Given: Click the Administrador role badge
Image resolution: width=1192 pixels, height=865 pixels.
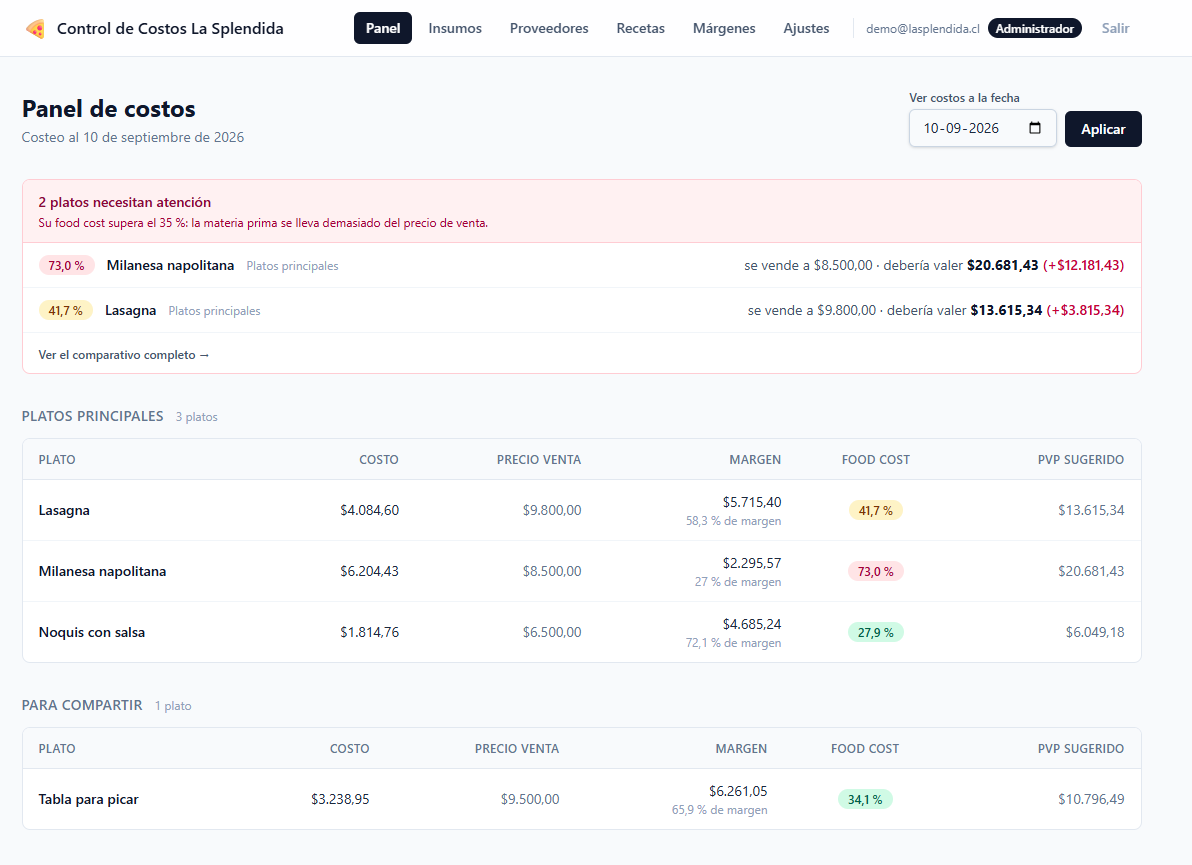Looking at the screenshot, I should (1035, 29).
